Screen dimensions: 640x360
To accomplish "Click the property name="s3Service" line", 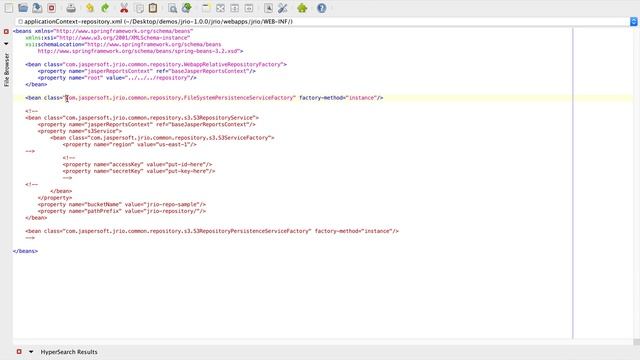I will pyautogui.click(x=80, y=131).
